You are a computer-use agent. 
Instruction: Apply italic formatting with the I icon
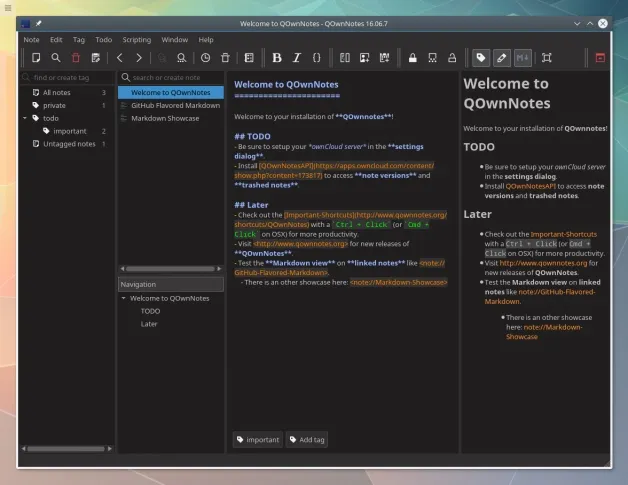click(296, 58)
